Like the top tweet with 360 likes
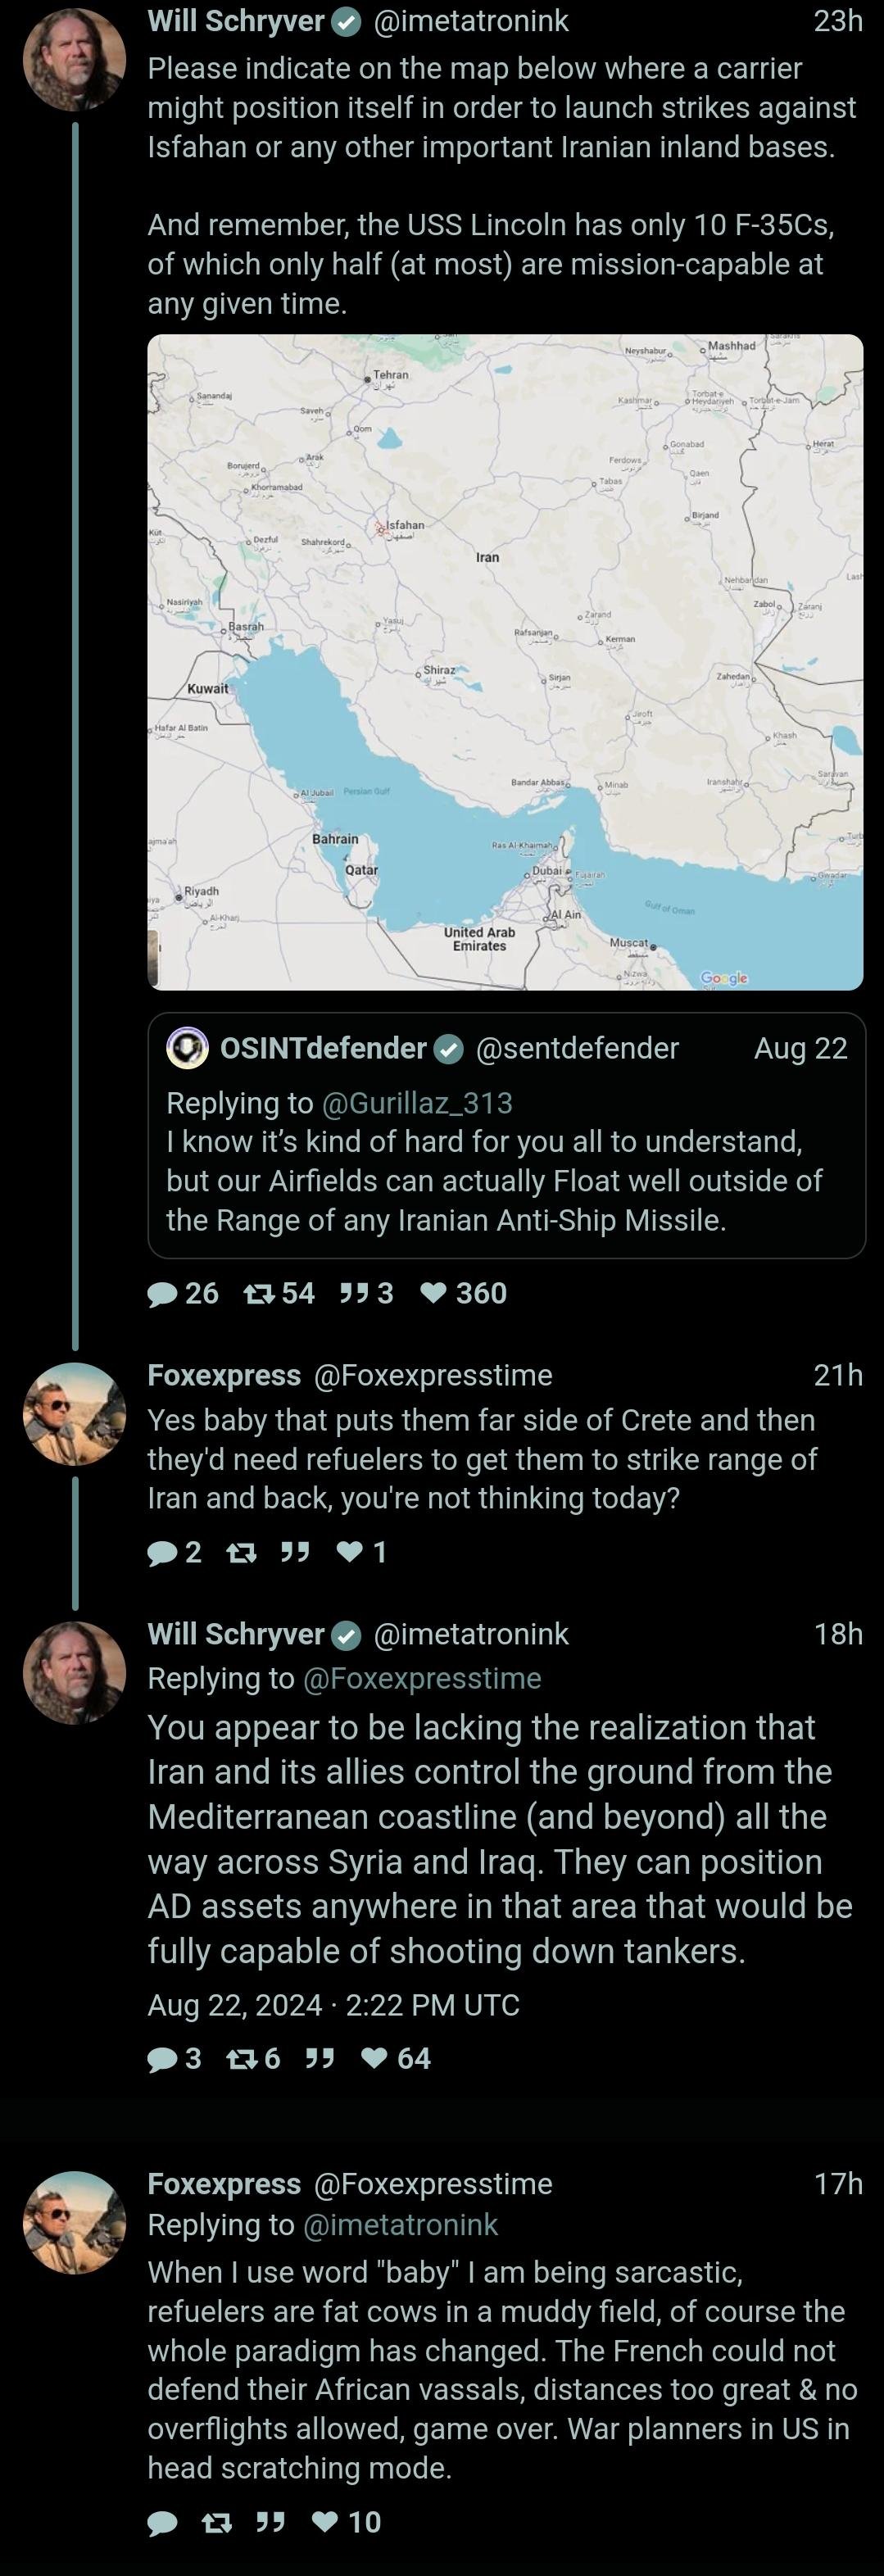 coord(433,1294)
